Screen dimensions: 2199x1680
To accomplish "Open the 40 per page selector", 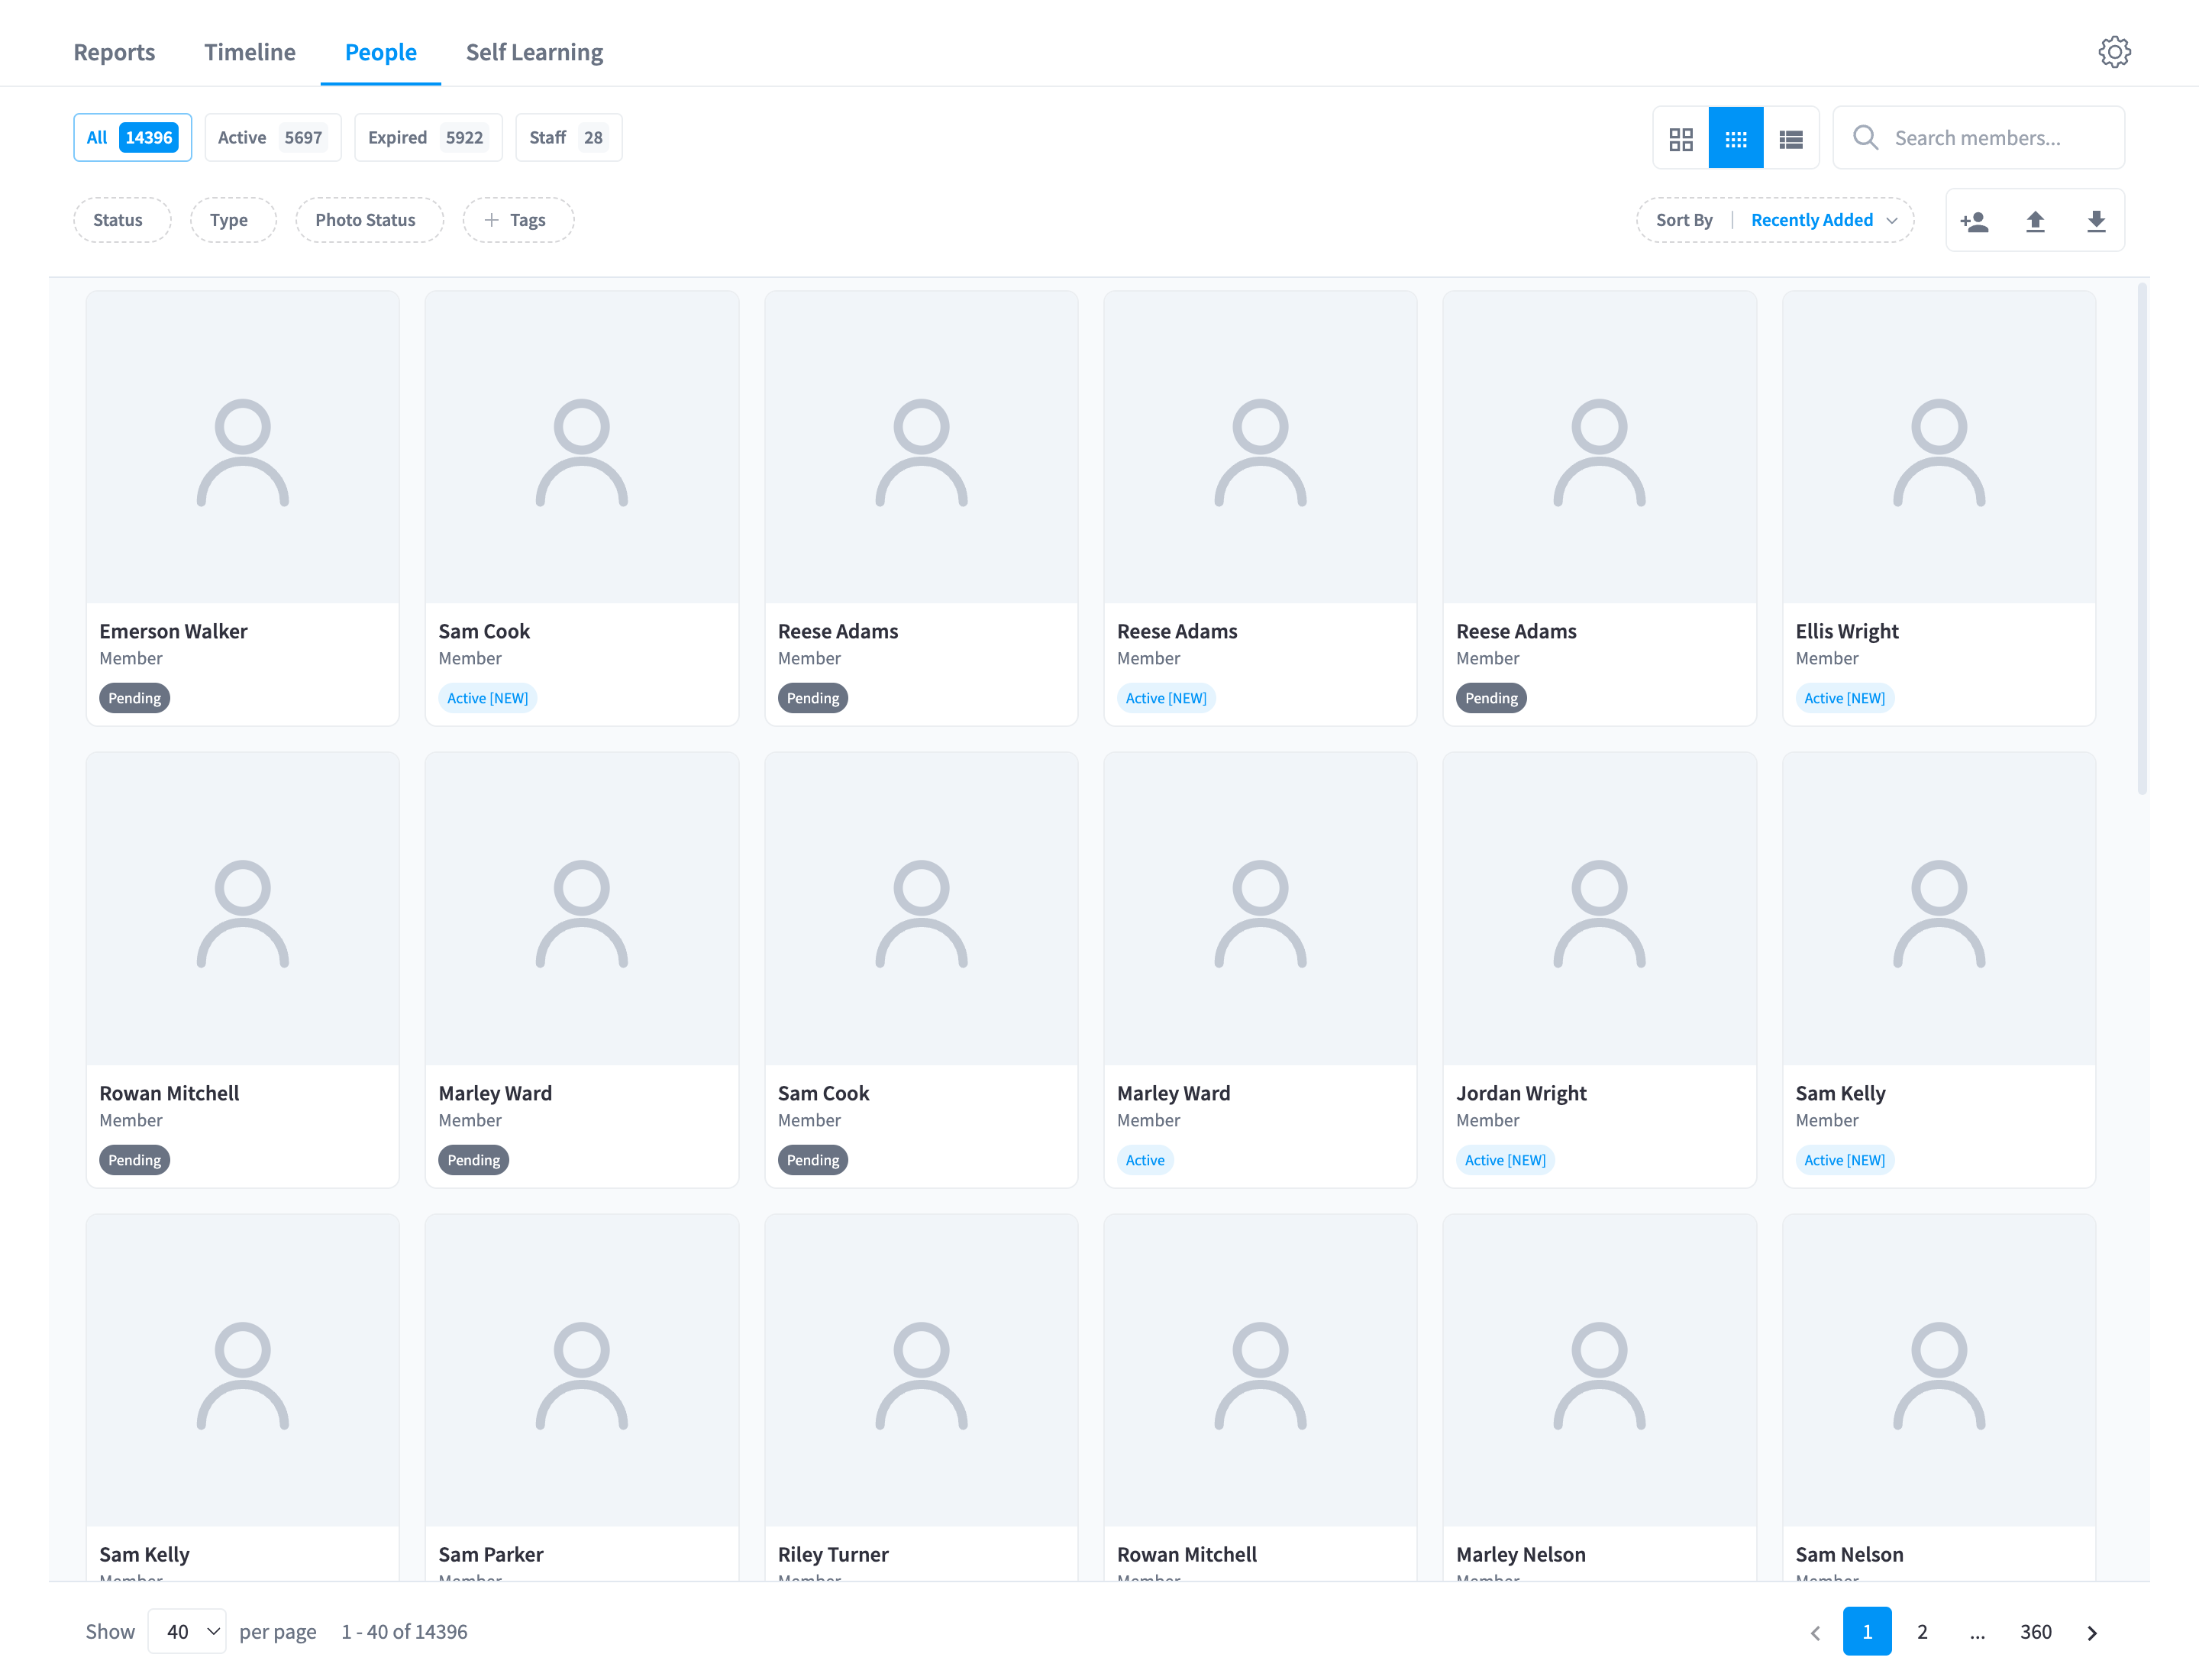I will 187,1632.
